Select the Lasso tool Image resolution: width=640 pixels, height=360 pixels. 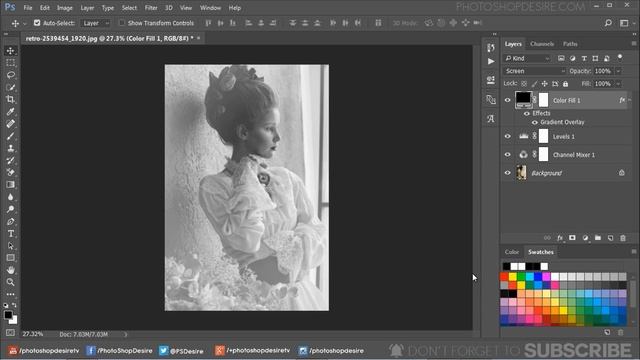tap(11, 75)
